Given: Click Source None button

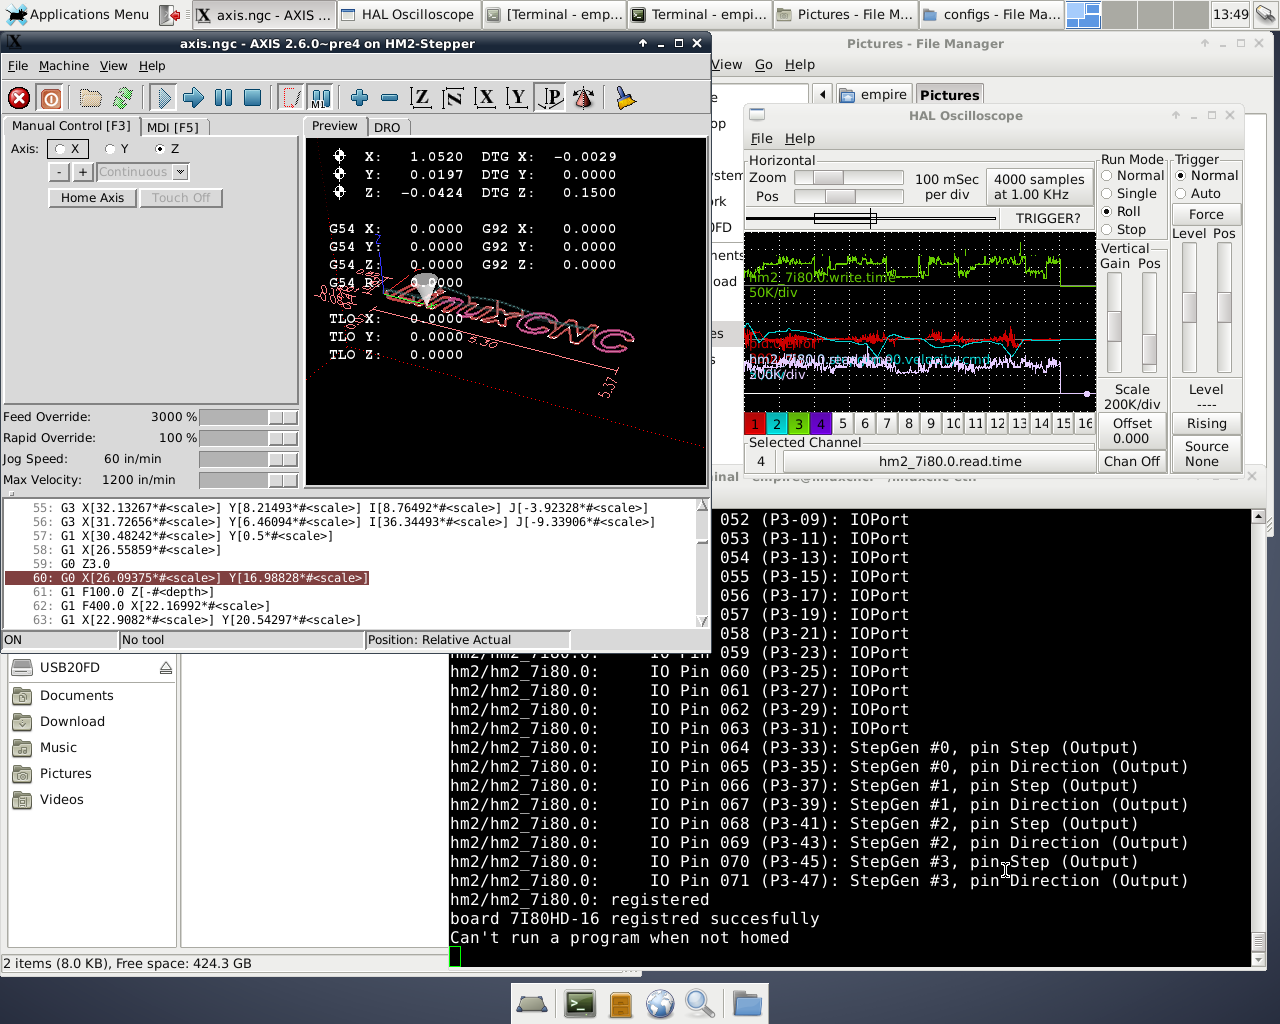Looking at the screenshot, I should coord(1206,454).
